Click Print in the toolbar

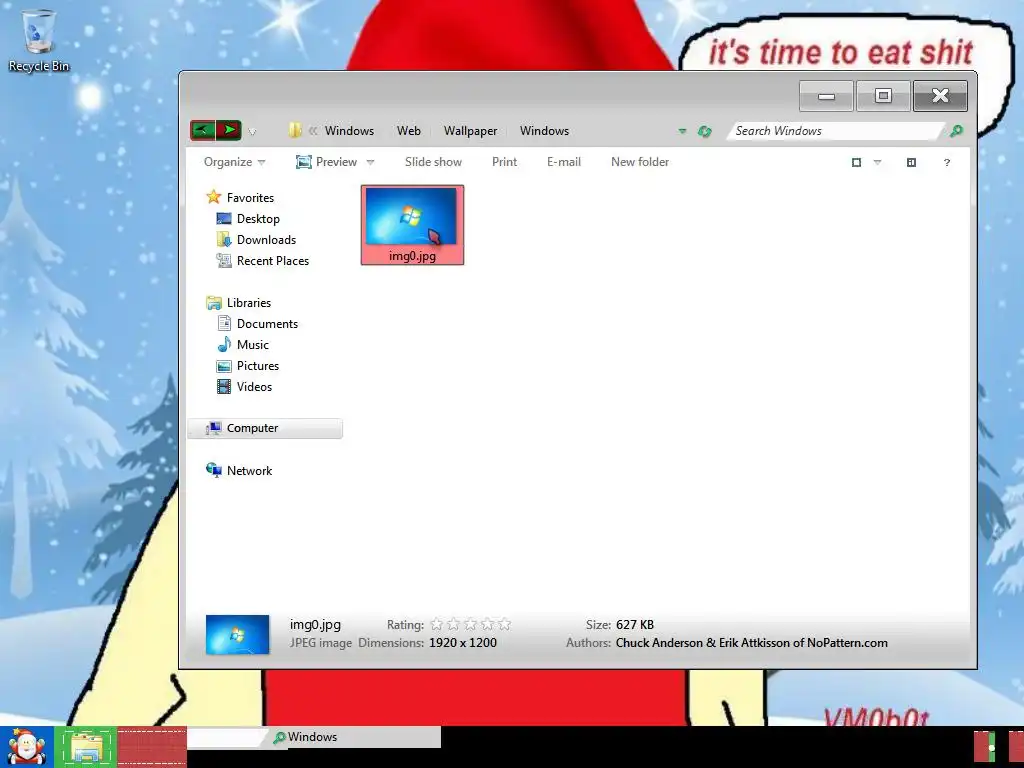point(504,162)
